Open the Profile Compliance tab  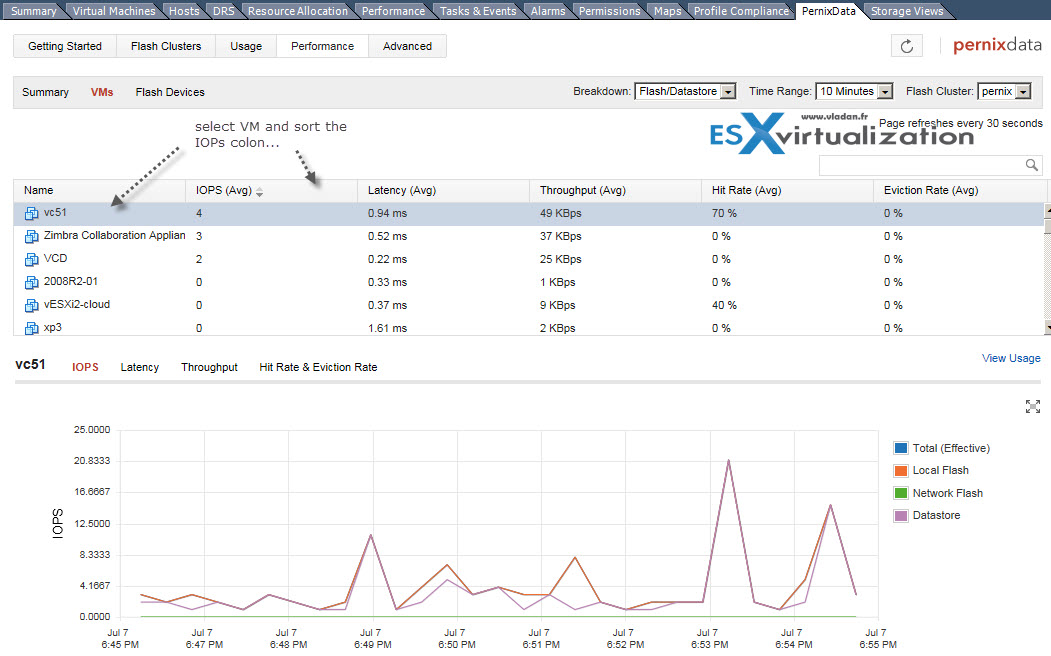pyautogui.click(x=741, y=11)
